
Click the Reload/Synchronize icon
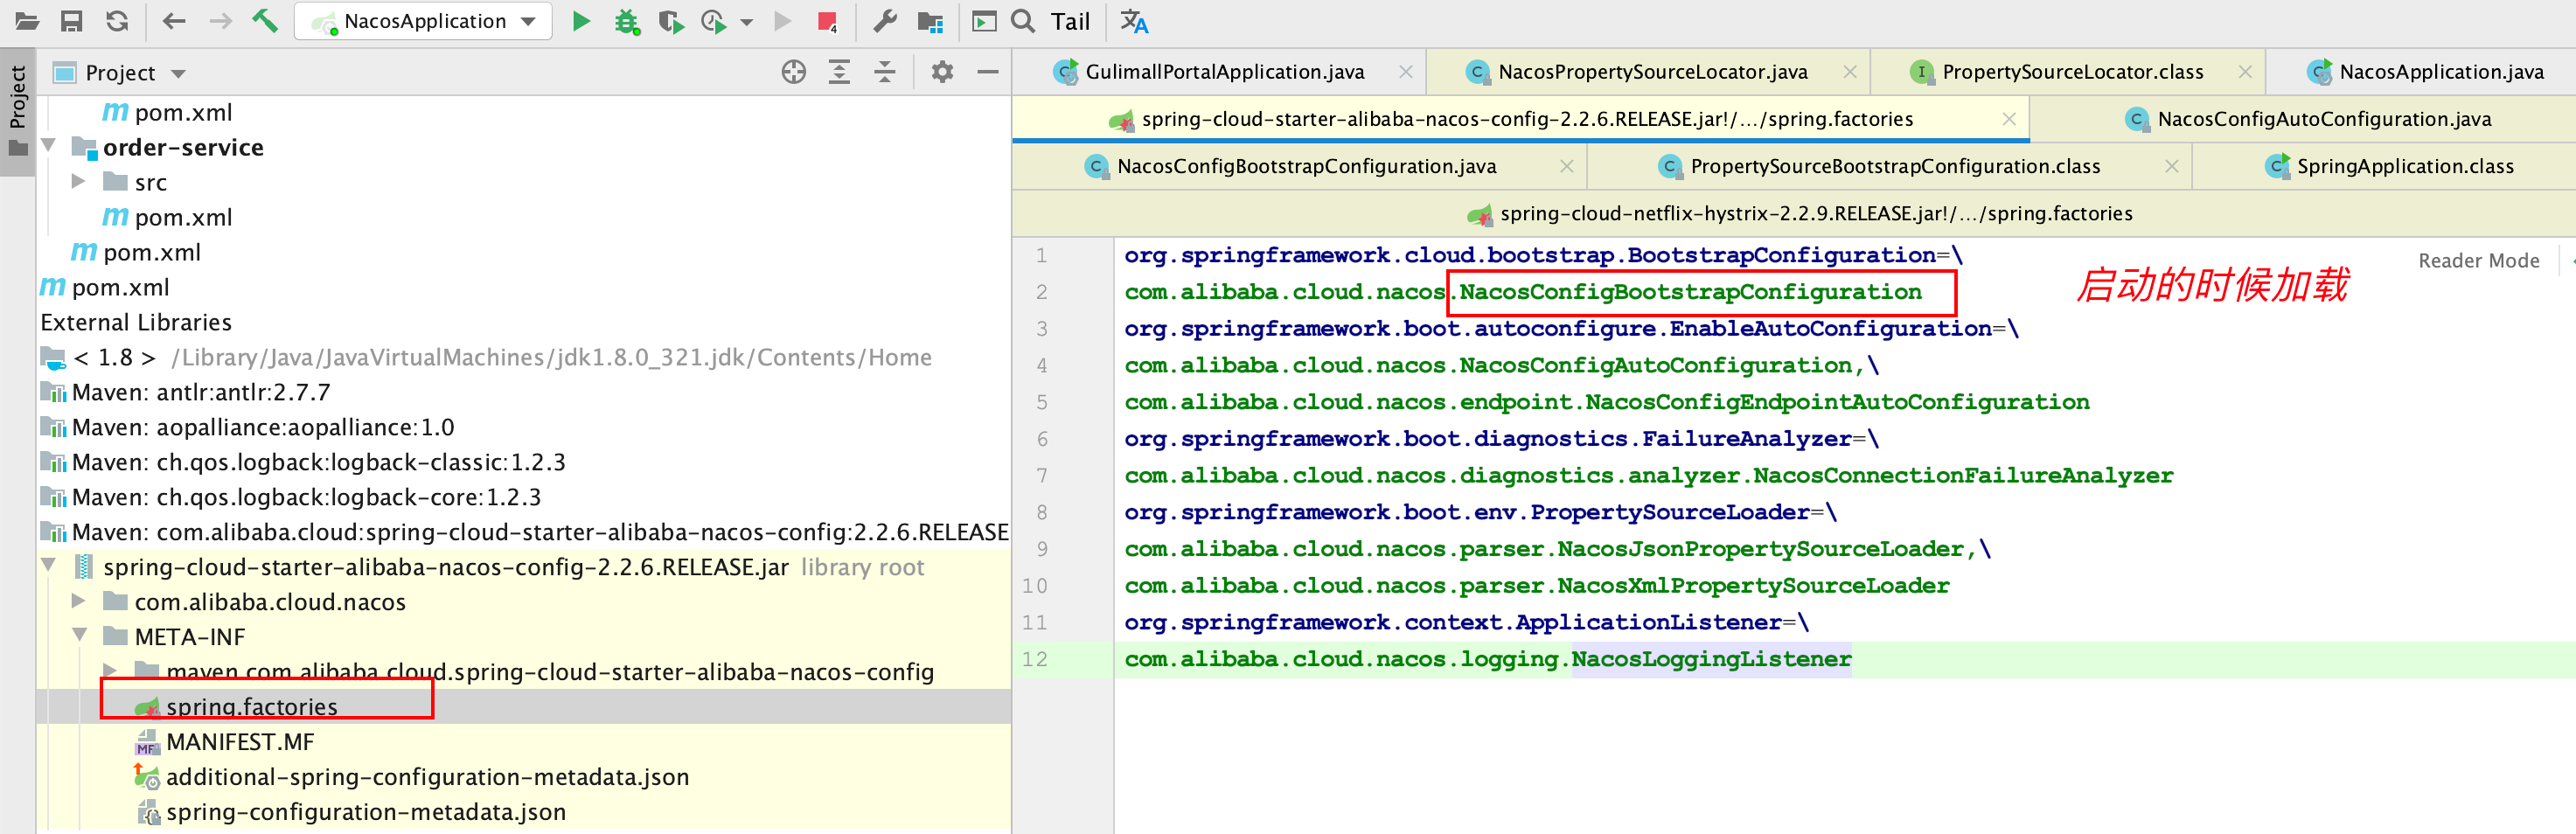coord(117,21)
